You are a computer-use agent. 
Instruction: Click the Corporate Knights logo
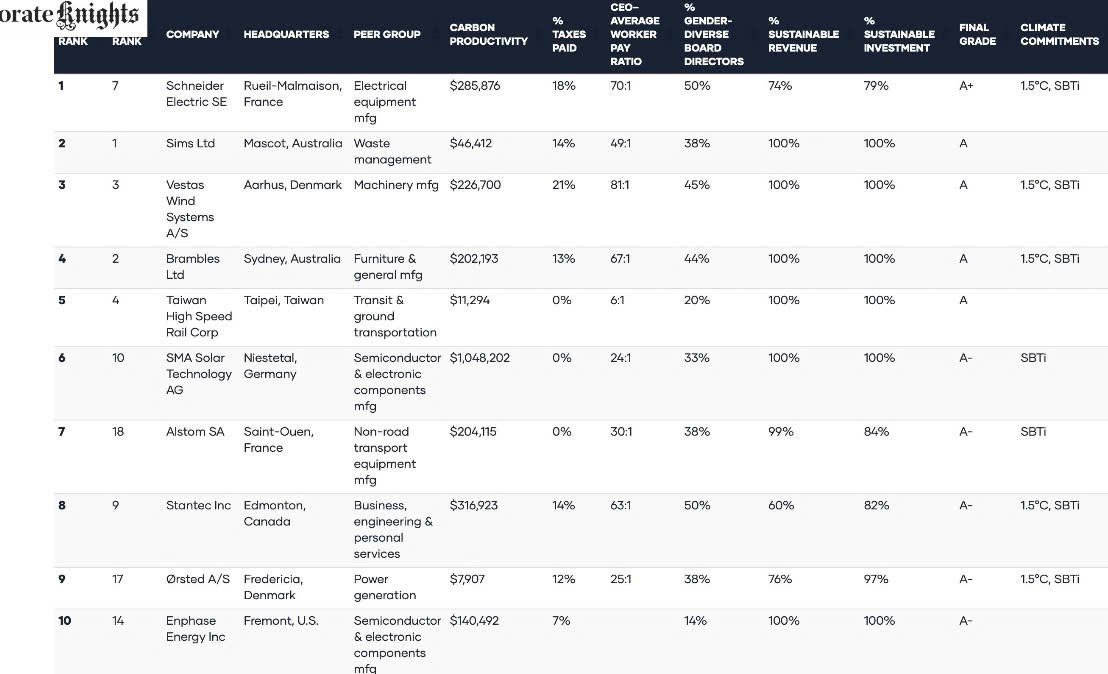pos(72,17)
